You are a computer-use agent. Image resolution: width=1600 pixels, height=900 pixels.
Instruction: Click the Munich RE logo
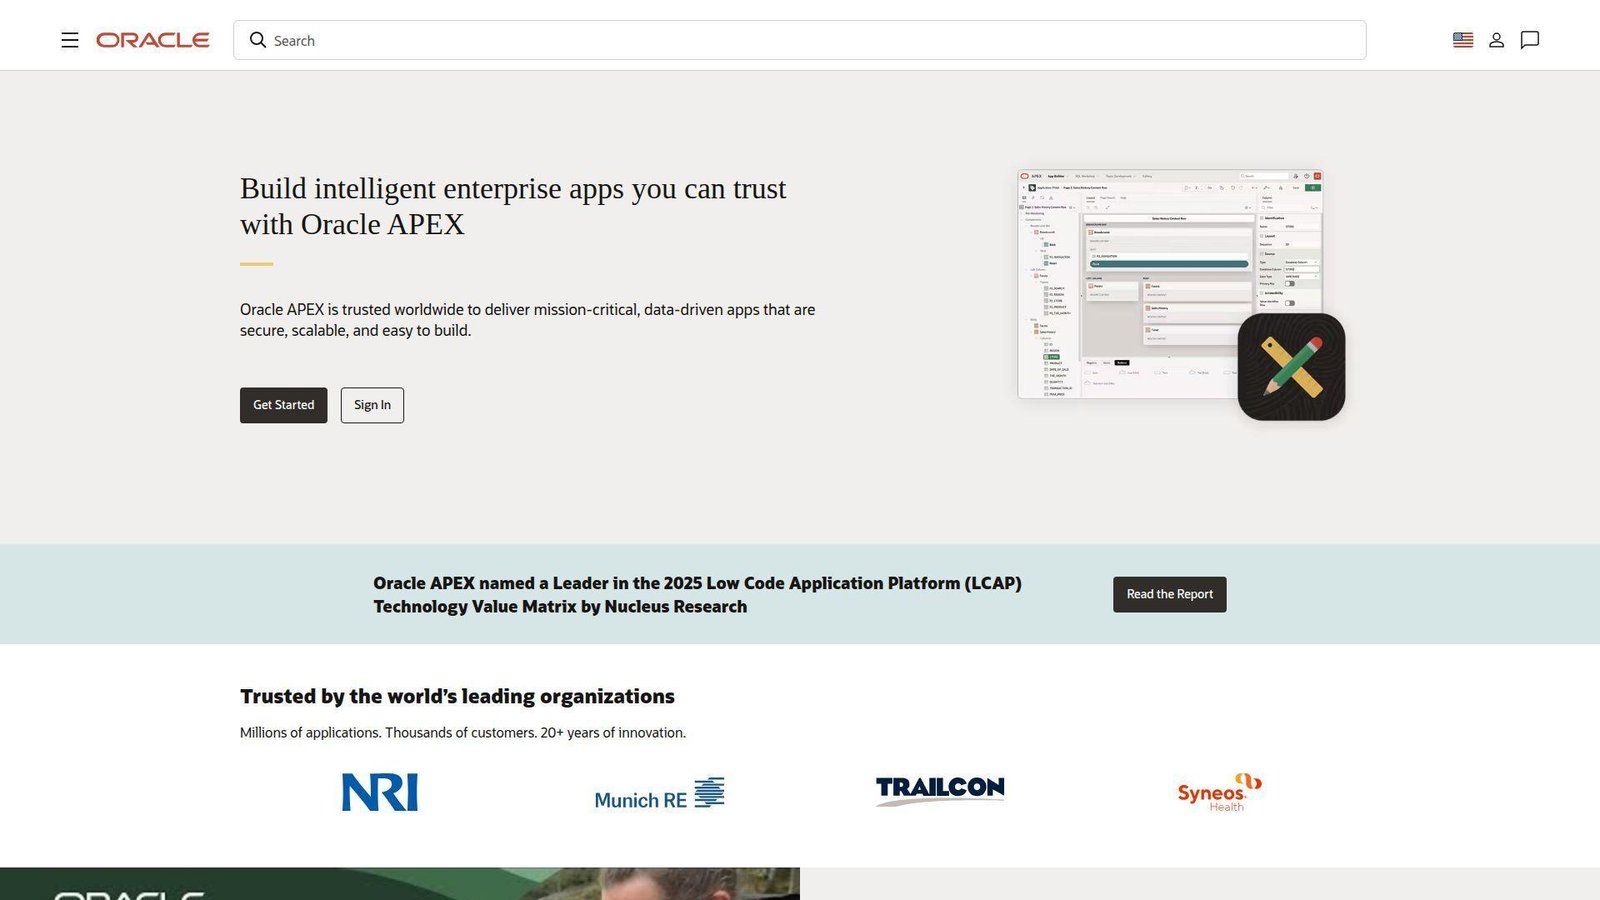point(660,793)
